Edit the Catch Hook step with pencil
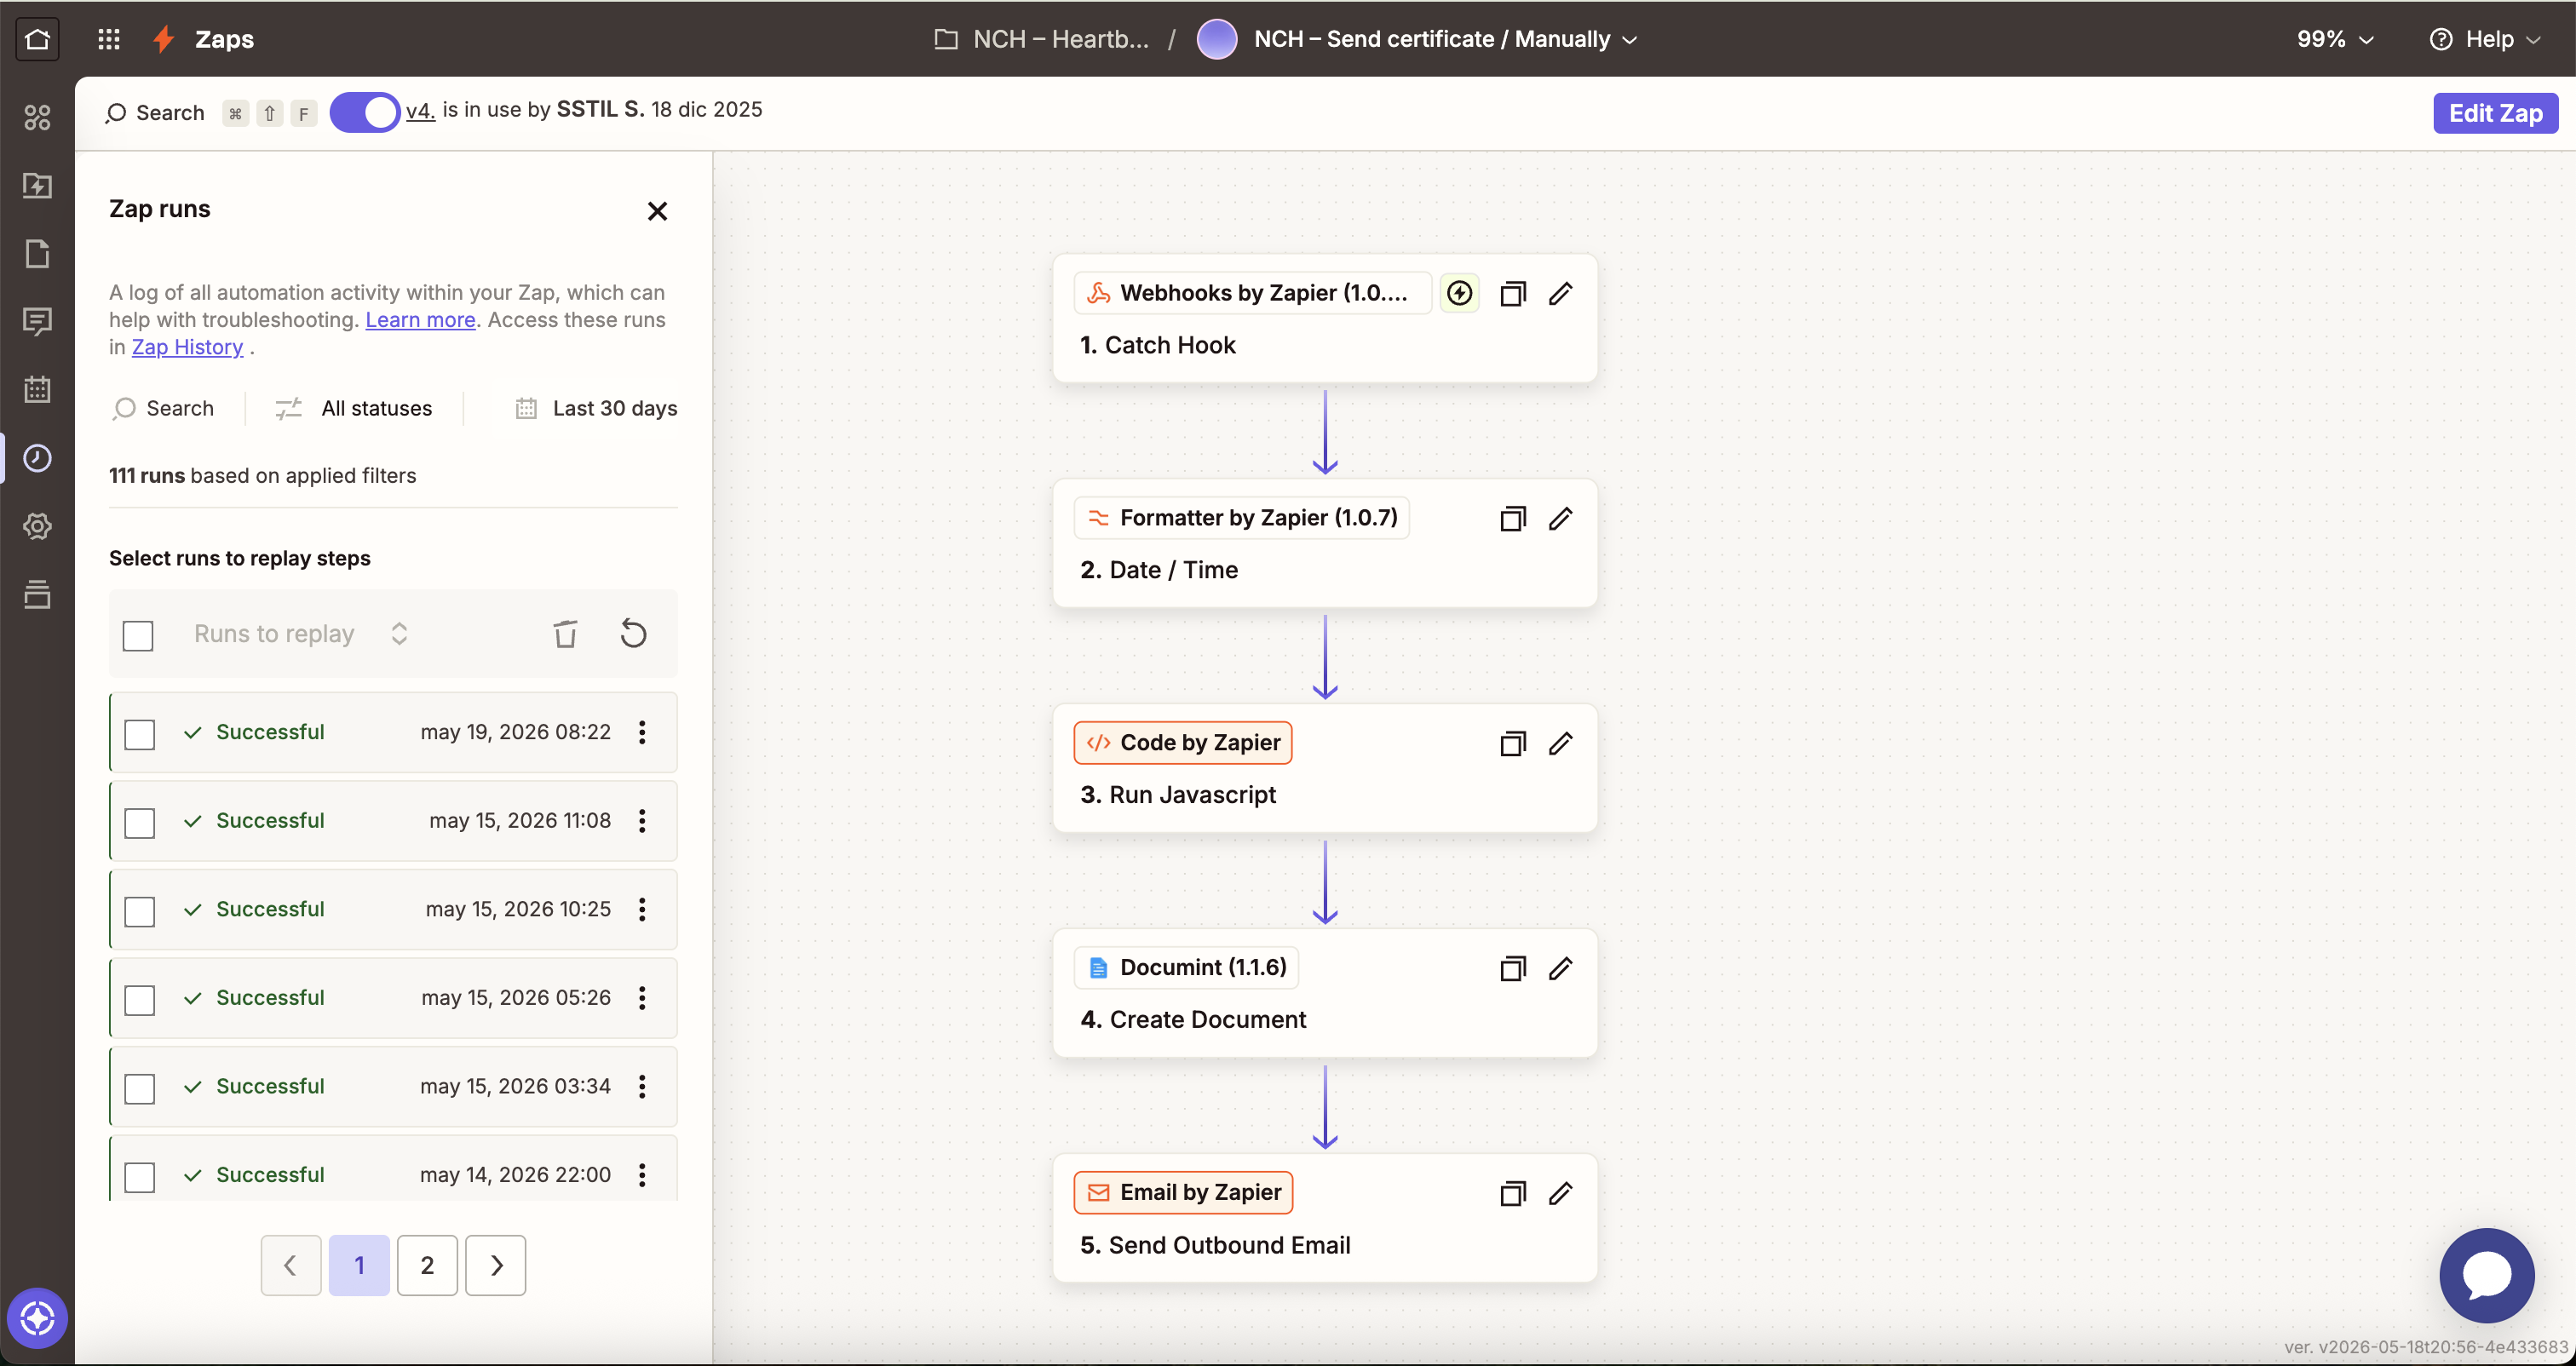The width and height of the screenshot is (2576, 1366). 1560,293
